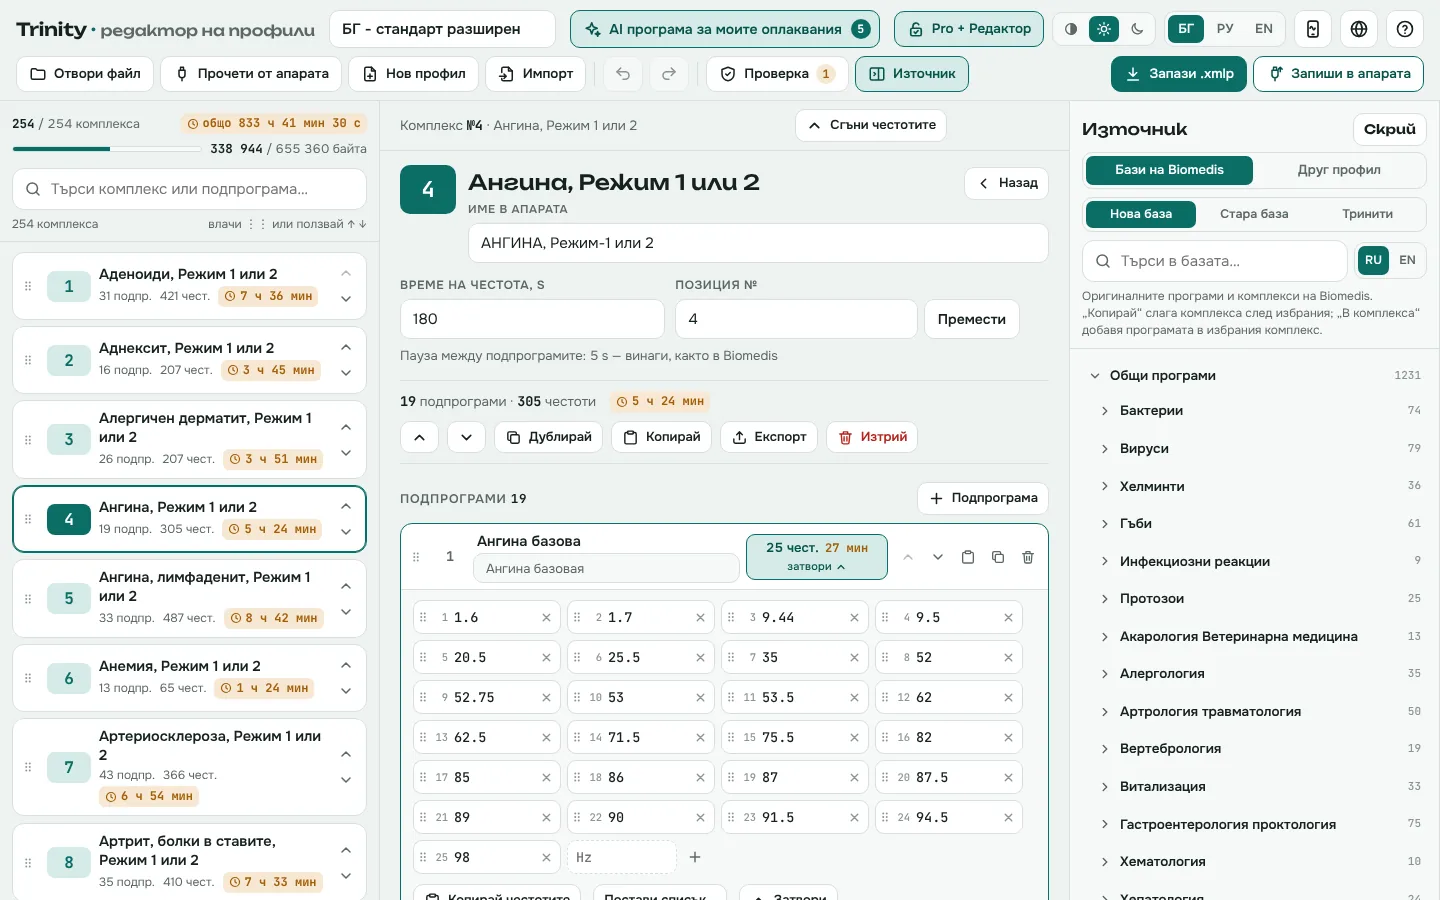This screenshot has width=1440, height=900.
Task: Open the help question mark icon
Action: [1405, 29]
